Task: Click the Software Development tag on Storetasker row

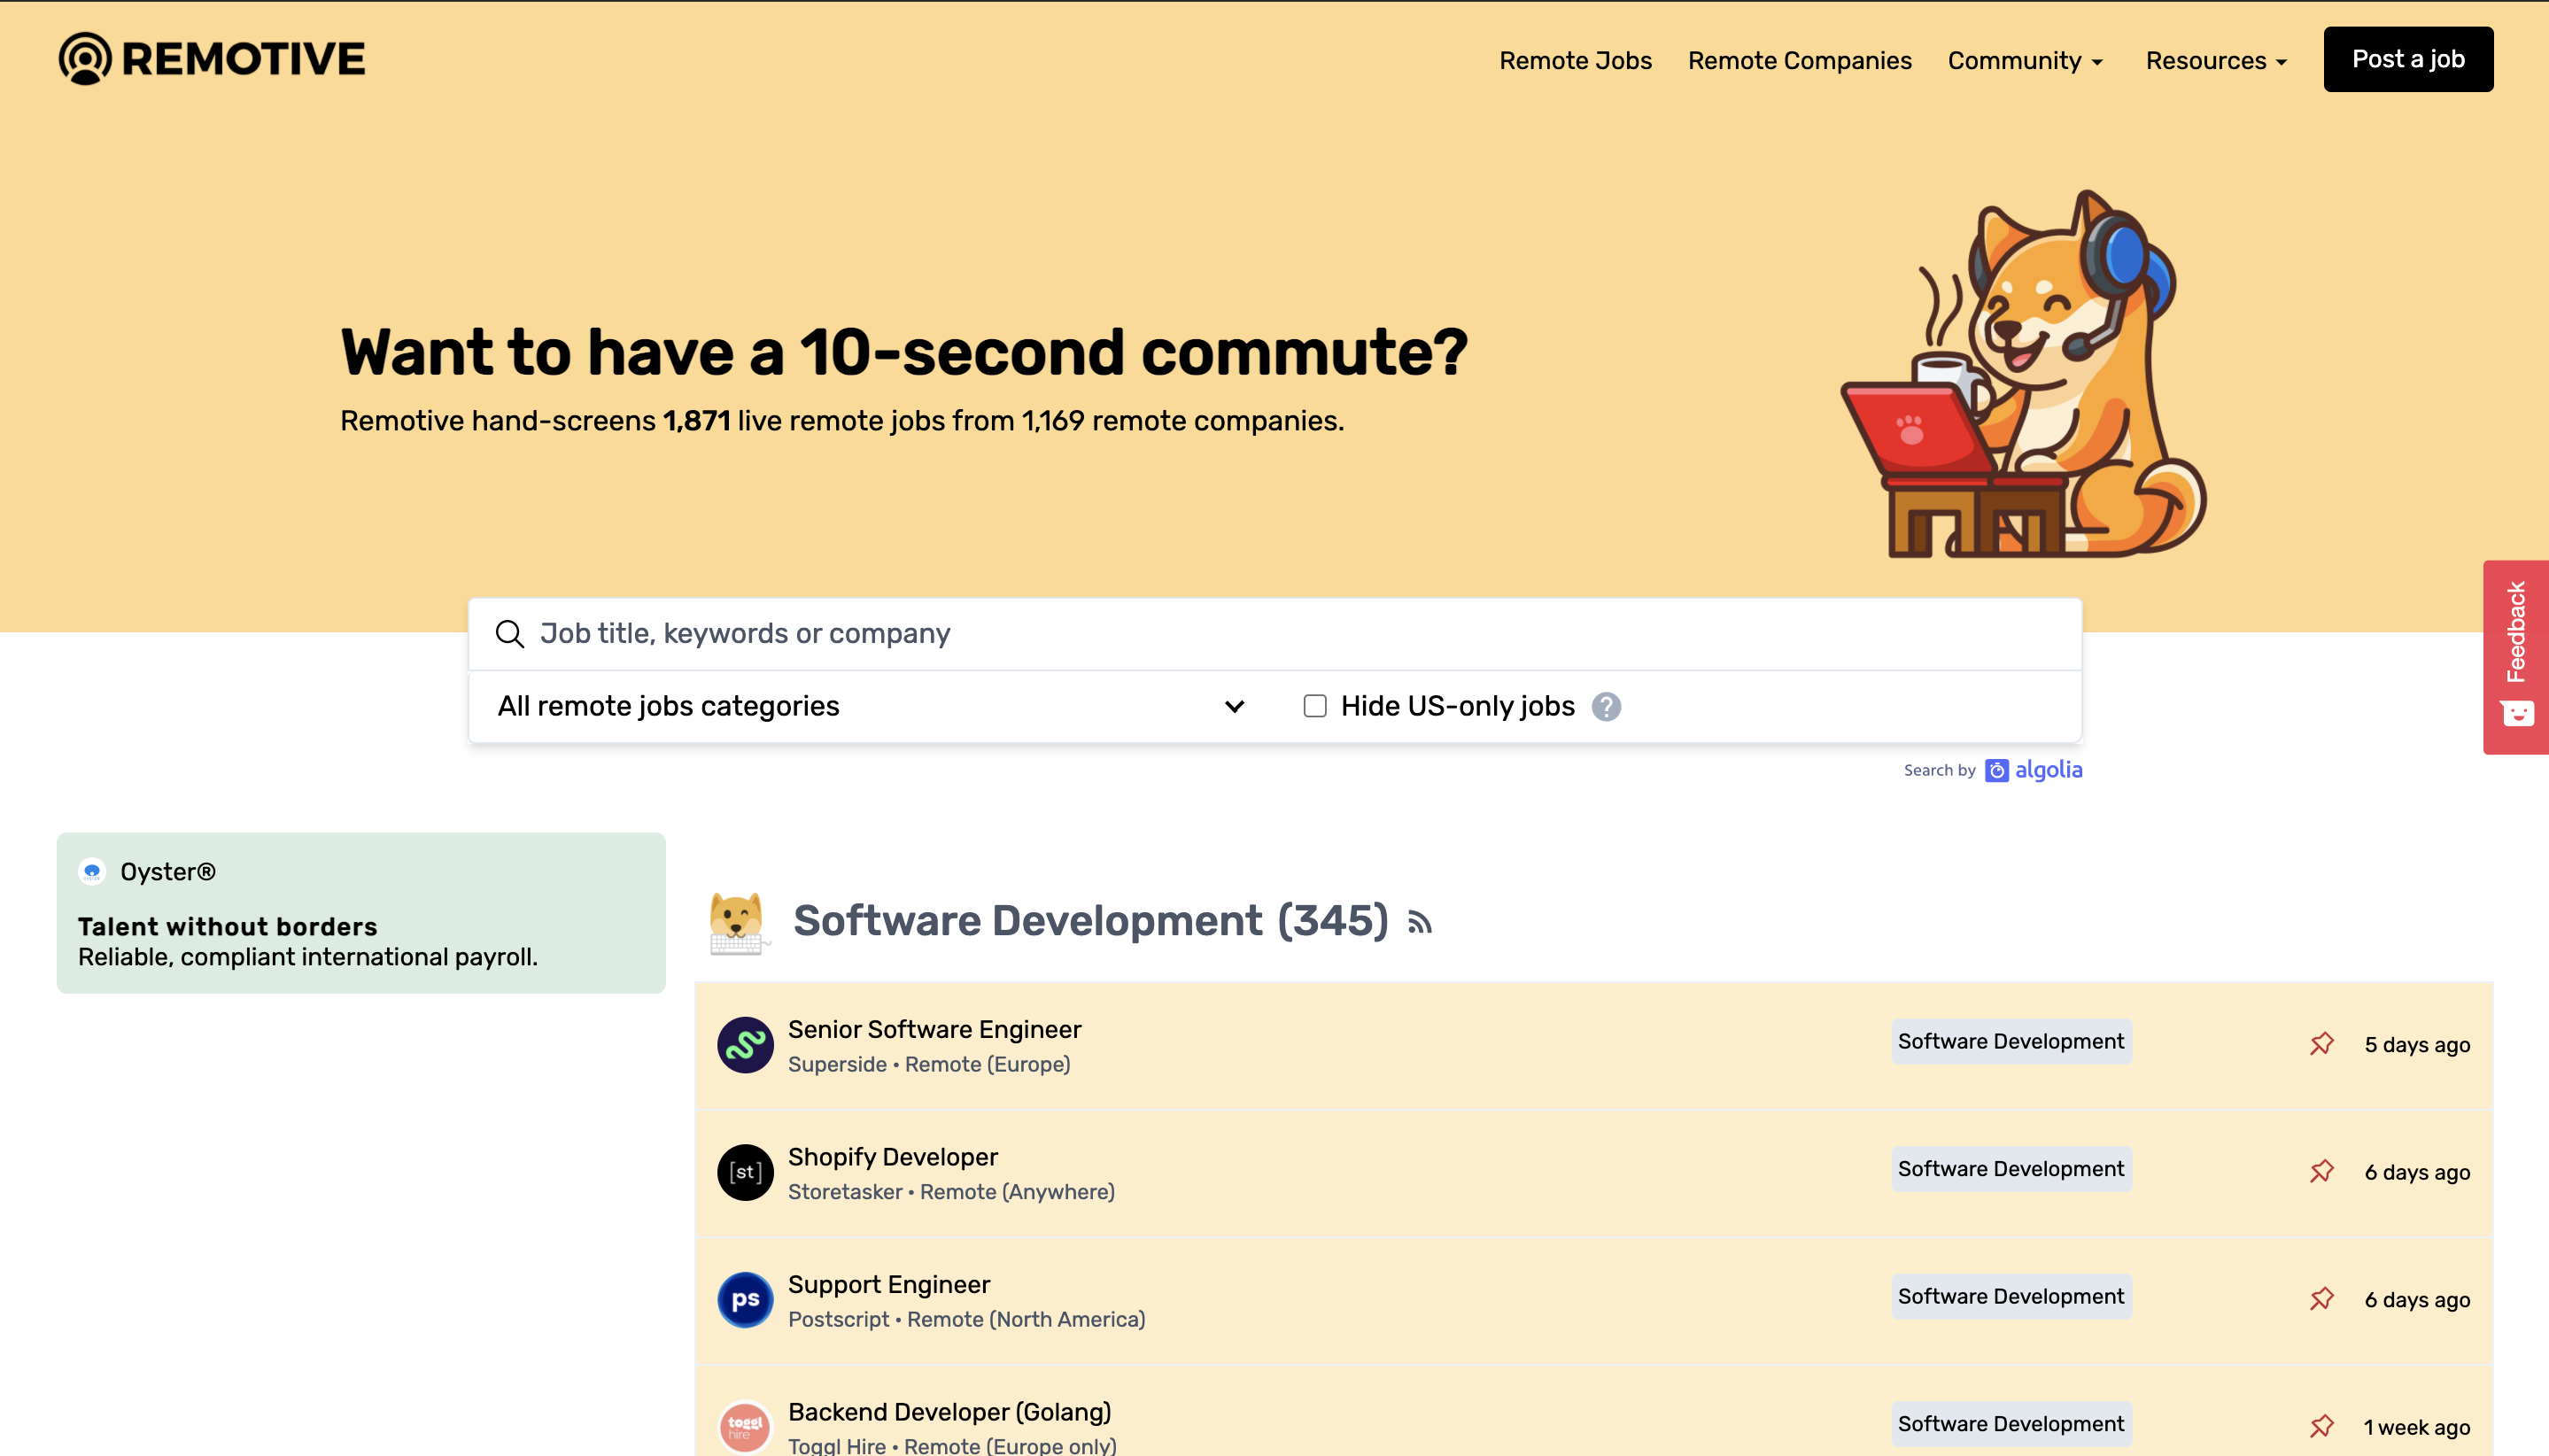Action: [2011, 1169]
